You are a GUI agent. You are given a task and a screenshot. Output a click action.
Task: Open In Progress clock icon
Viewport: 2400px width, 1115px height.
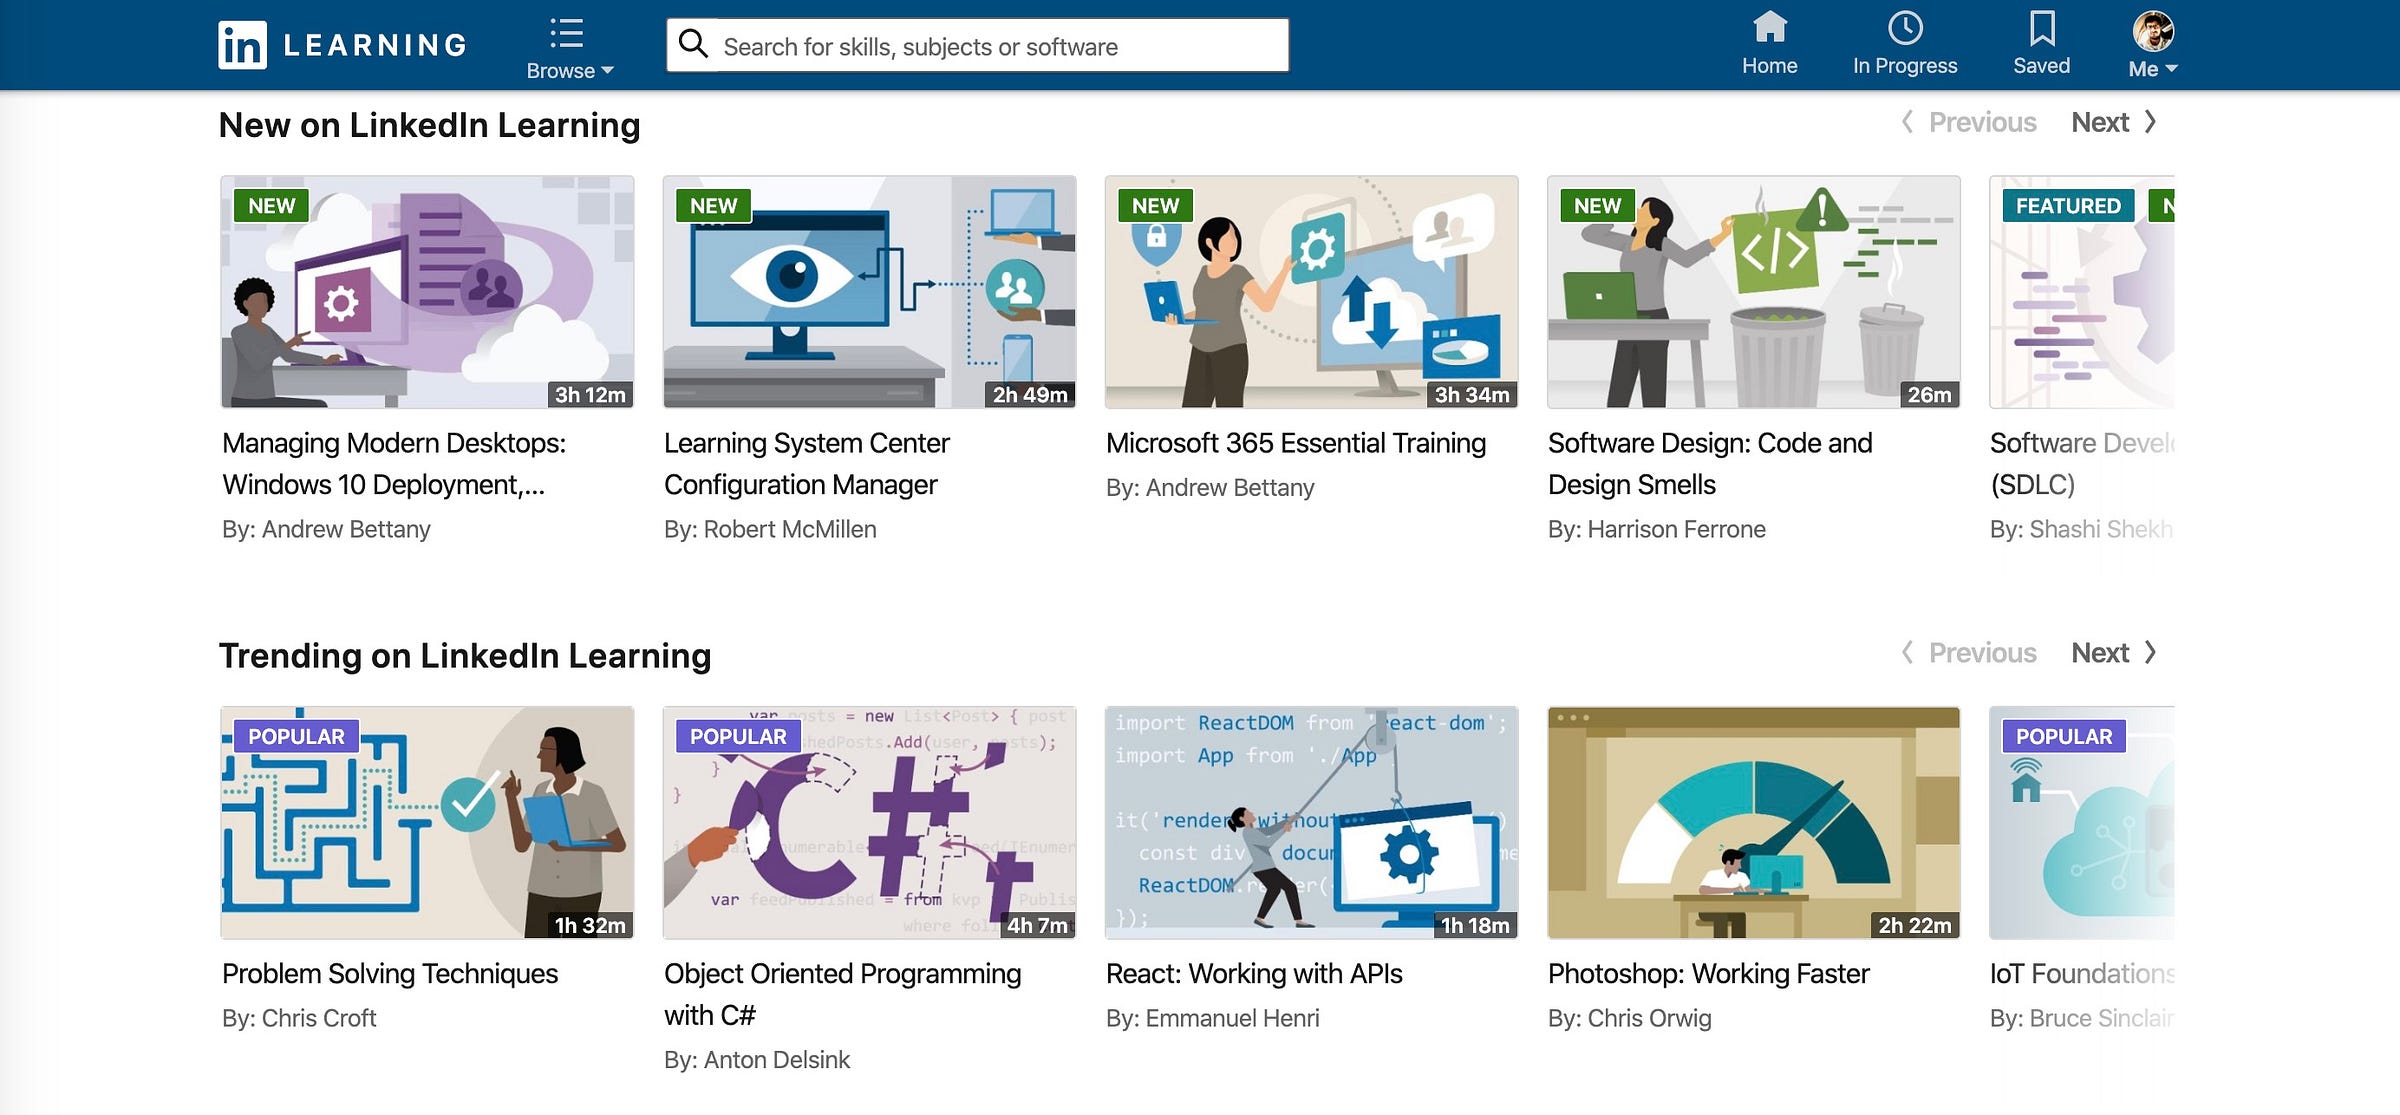tap(1905, 28)
